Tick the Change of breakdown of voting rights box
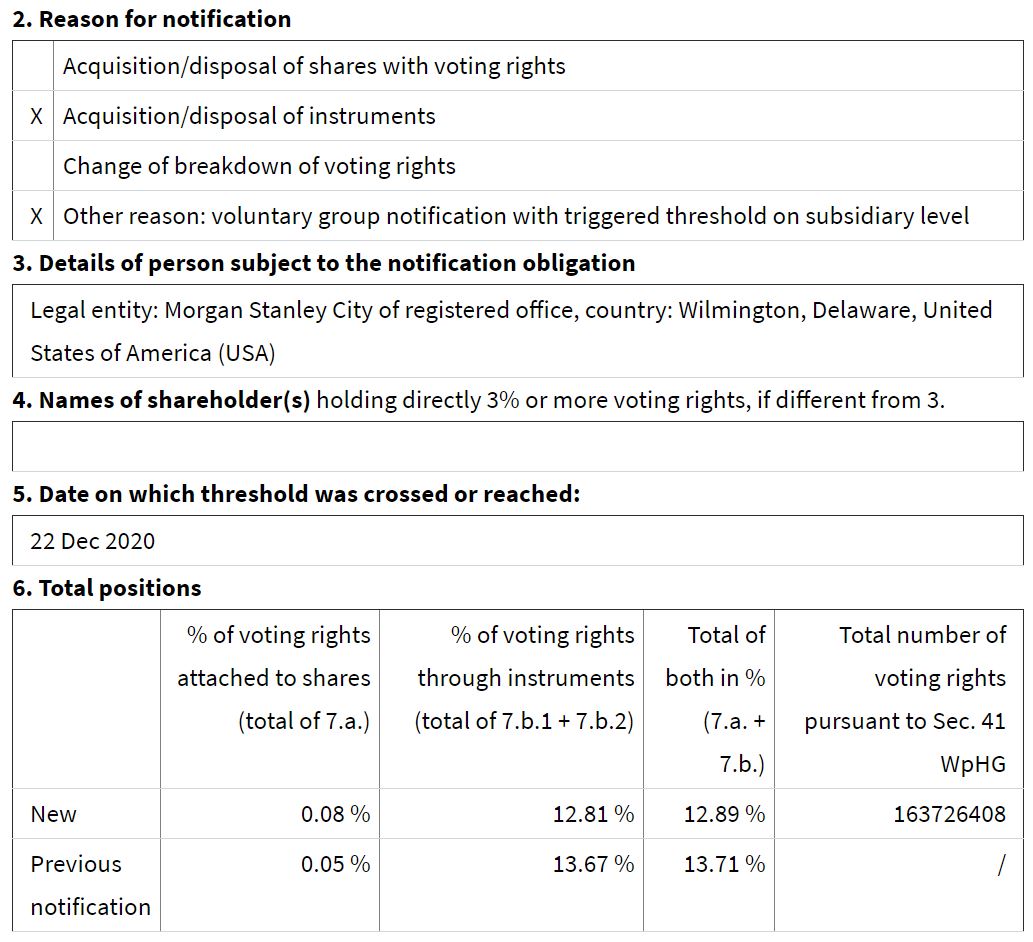The image size is (1033, 942). pyautogui.click(x=36, y=166)
